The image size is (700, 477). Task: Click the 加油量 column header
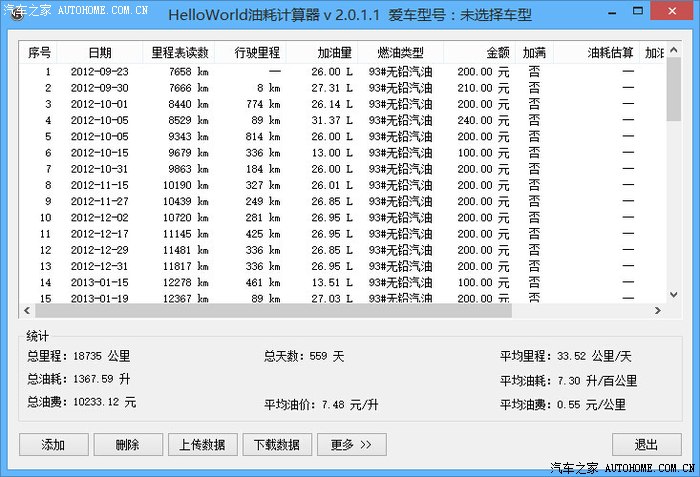[x=334, y=52]
